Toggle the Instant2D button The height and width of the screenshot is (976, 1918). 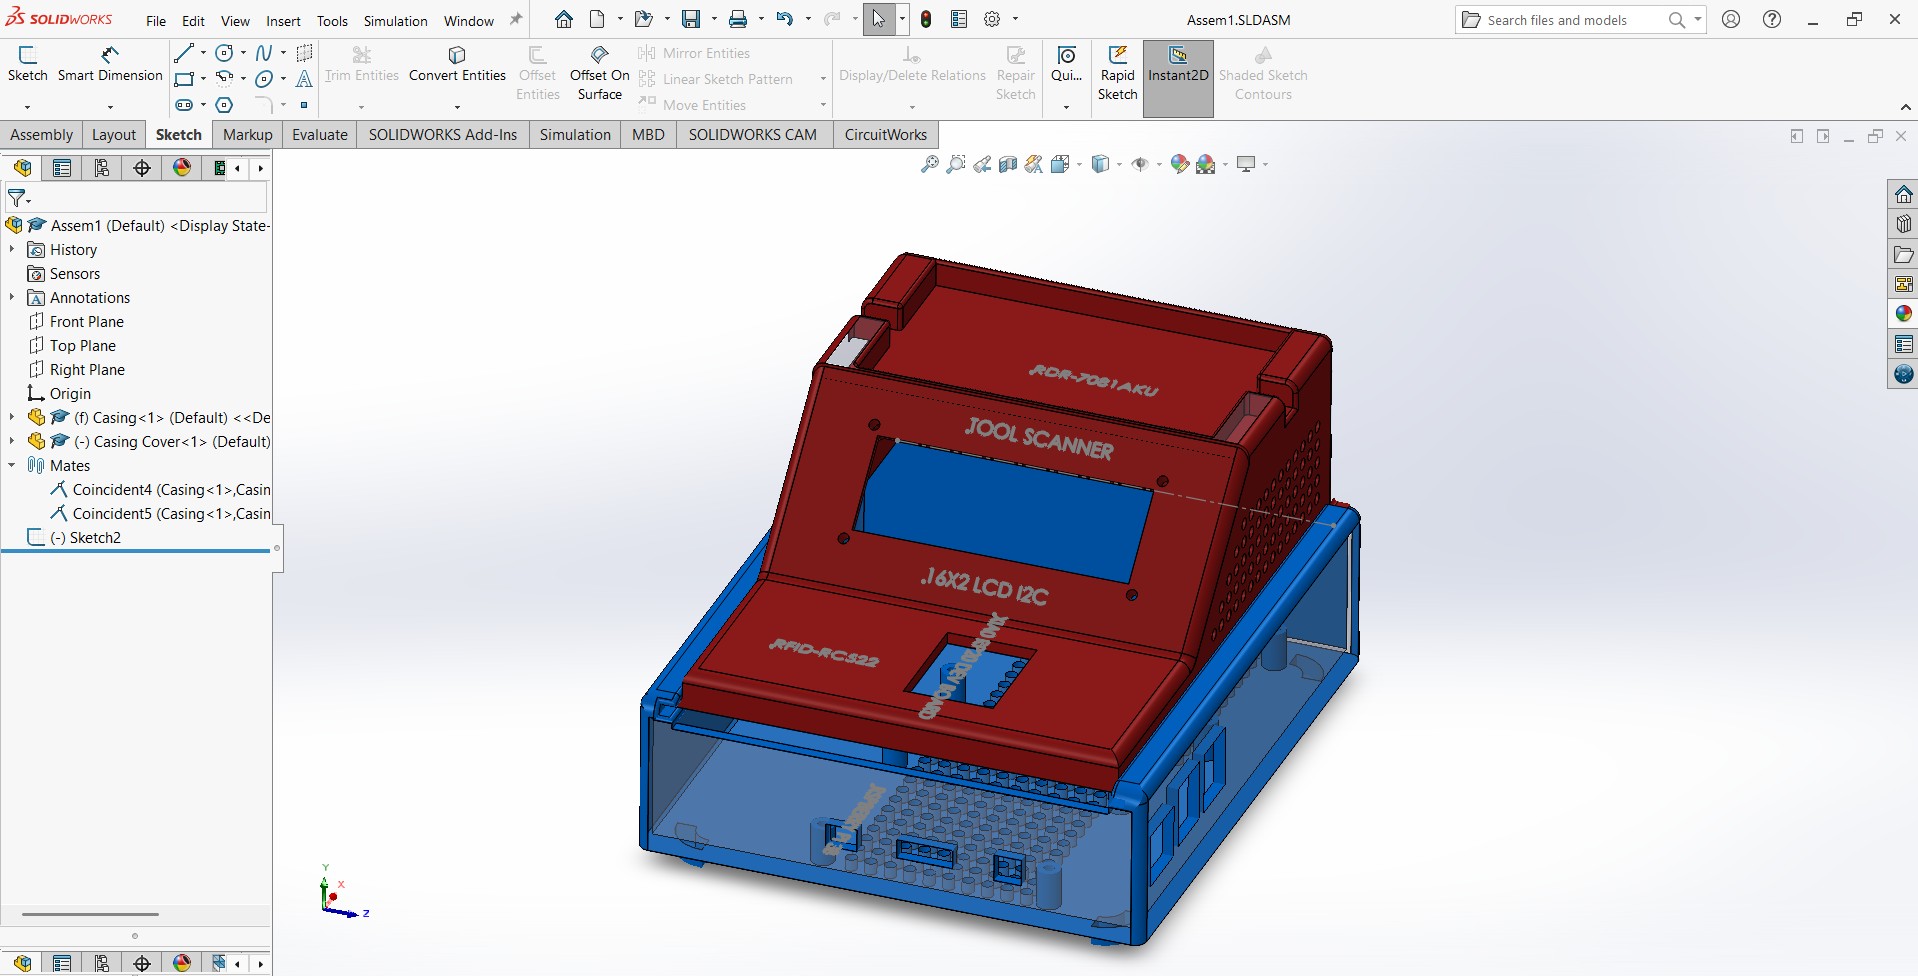[1178, 78]
